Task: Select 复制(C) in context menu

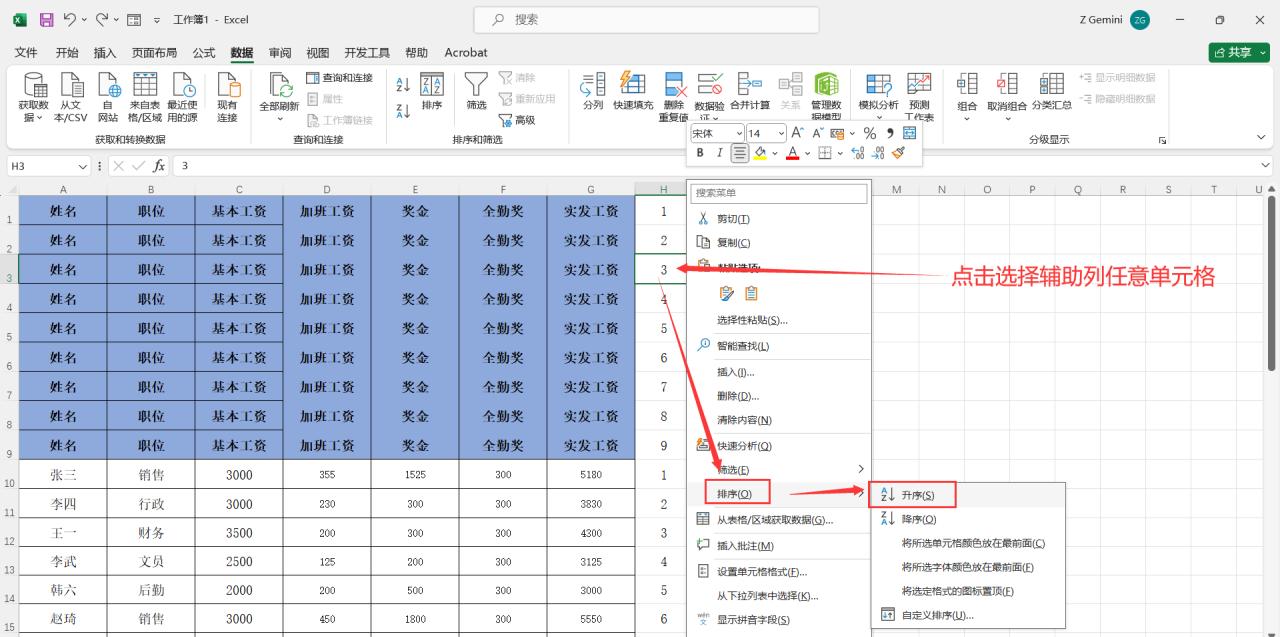Action: pos(778,243)
